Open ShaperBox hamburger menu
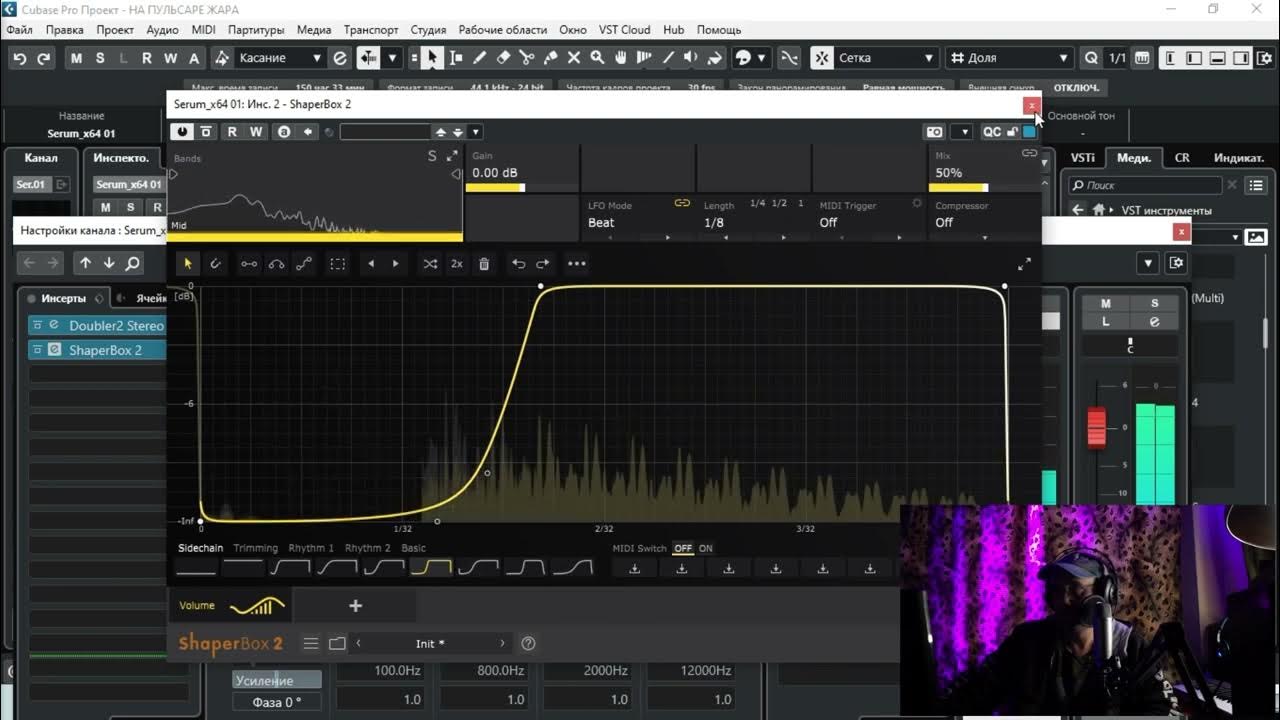 pyautogui.click(x=311, y=643)
